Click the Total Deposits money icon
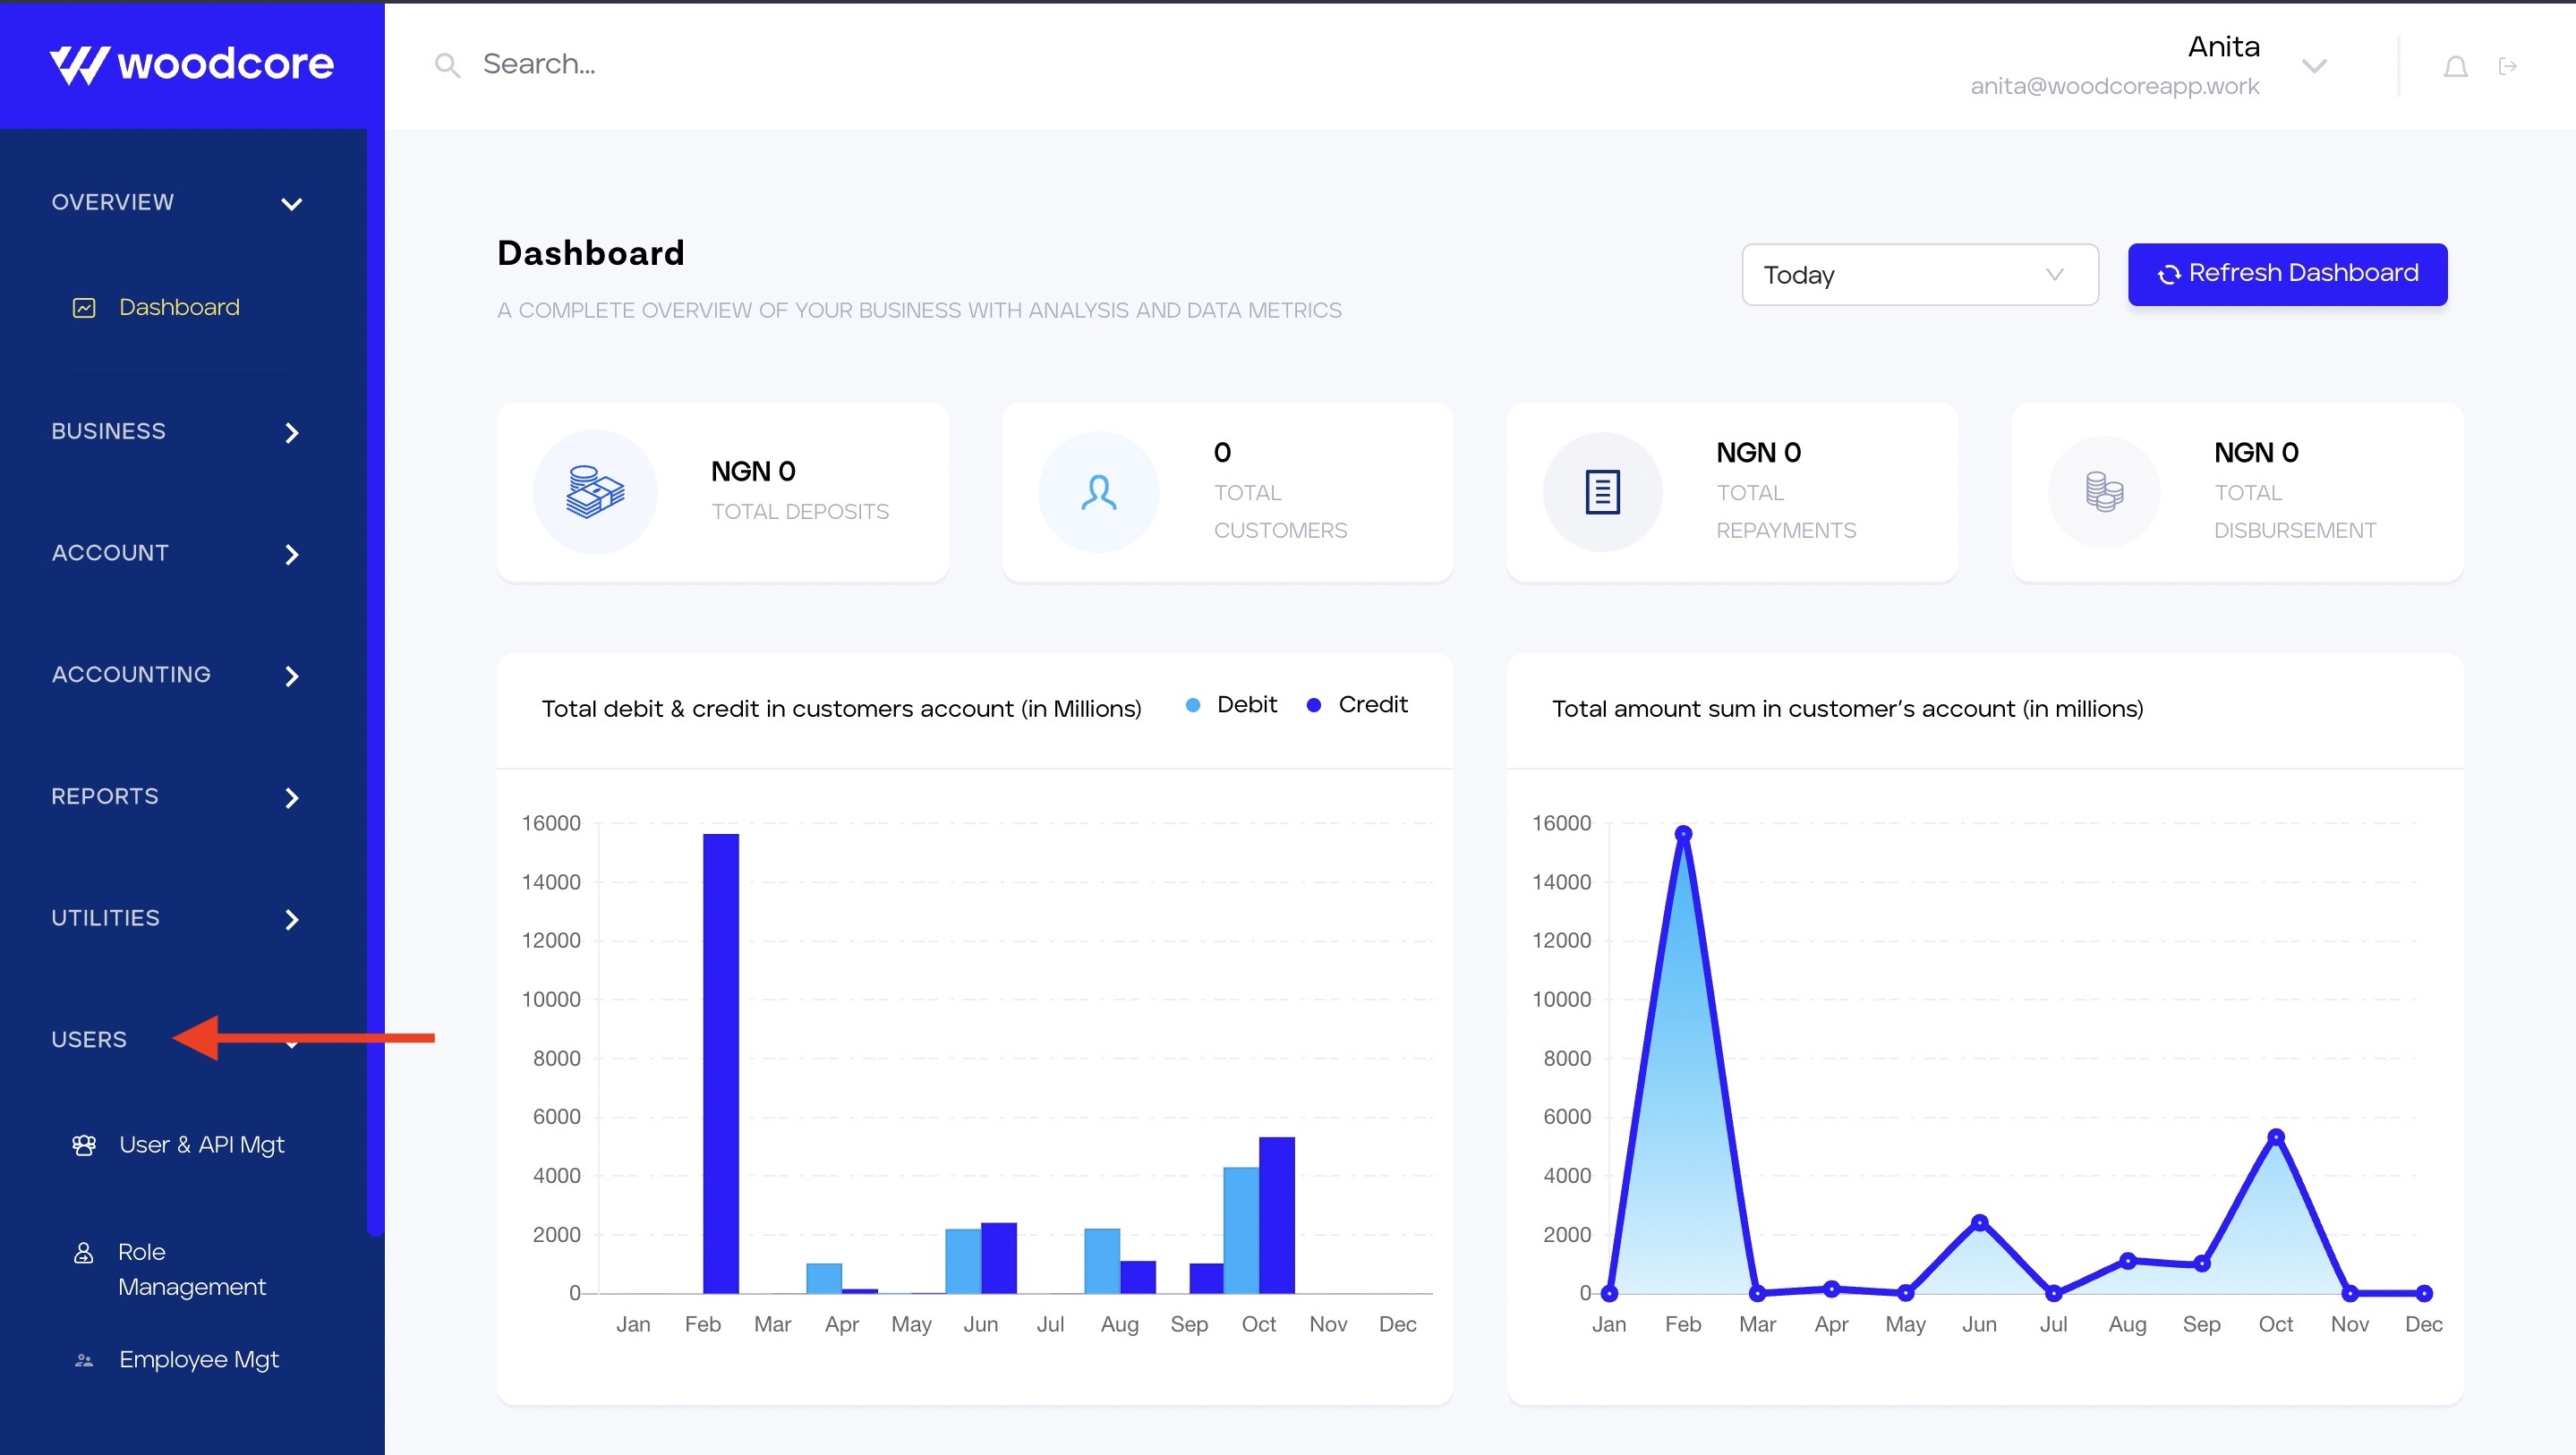Image resolution: width=2576 pixels, height=1455 pixels. (595, 492)
